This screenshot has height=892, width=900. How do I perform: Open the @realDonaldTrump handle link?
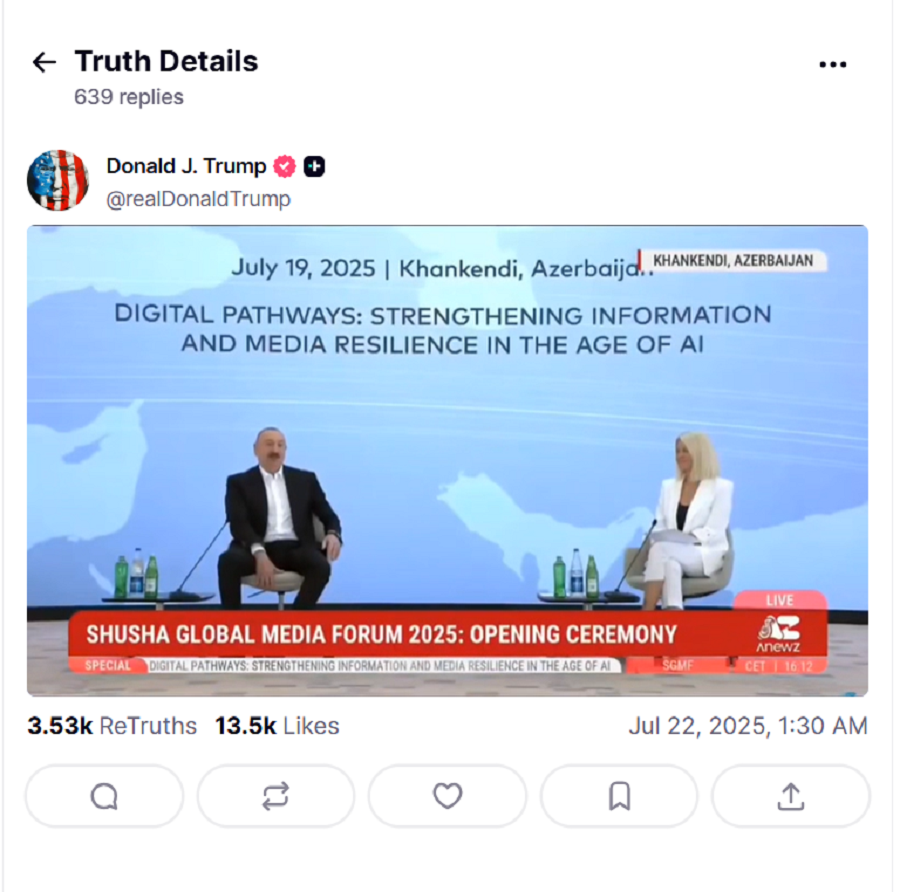(199, 199)
